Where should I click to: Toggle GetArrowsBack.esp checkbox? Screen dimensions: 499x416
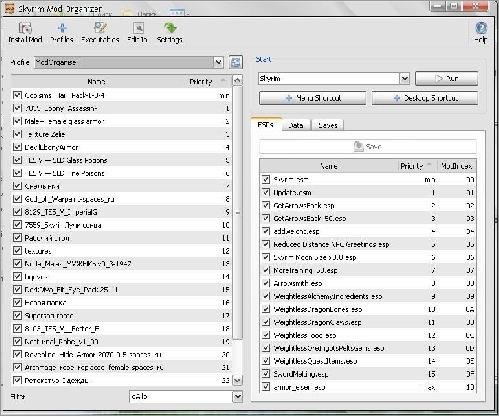tap(266, 205)
